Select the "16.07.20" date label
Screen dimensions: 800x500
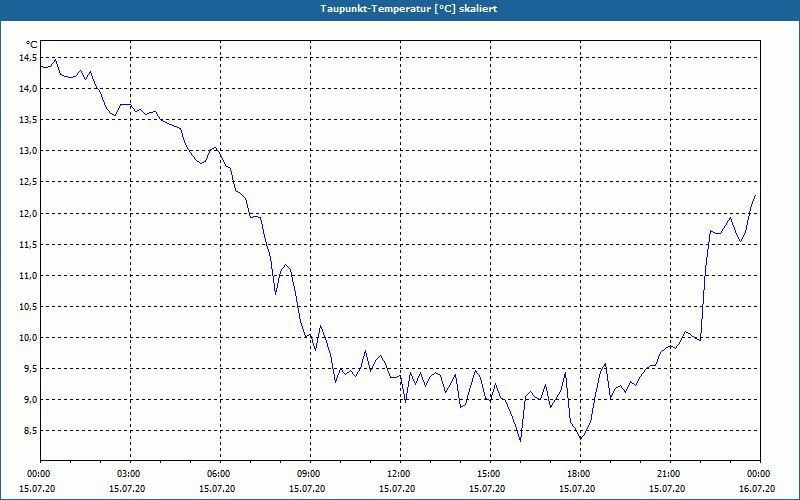click(758, 489)
